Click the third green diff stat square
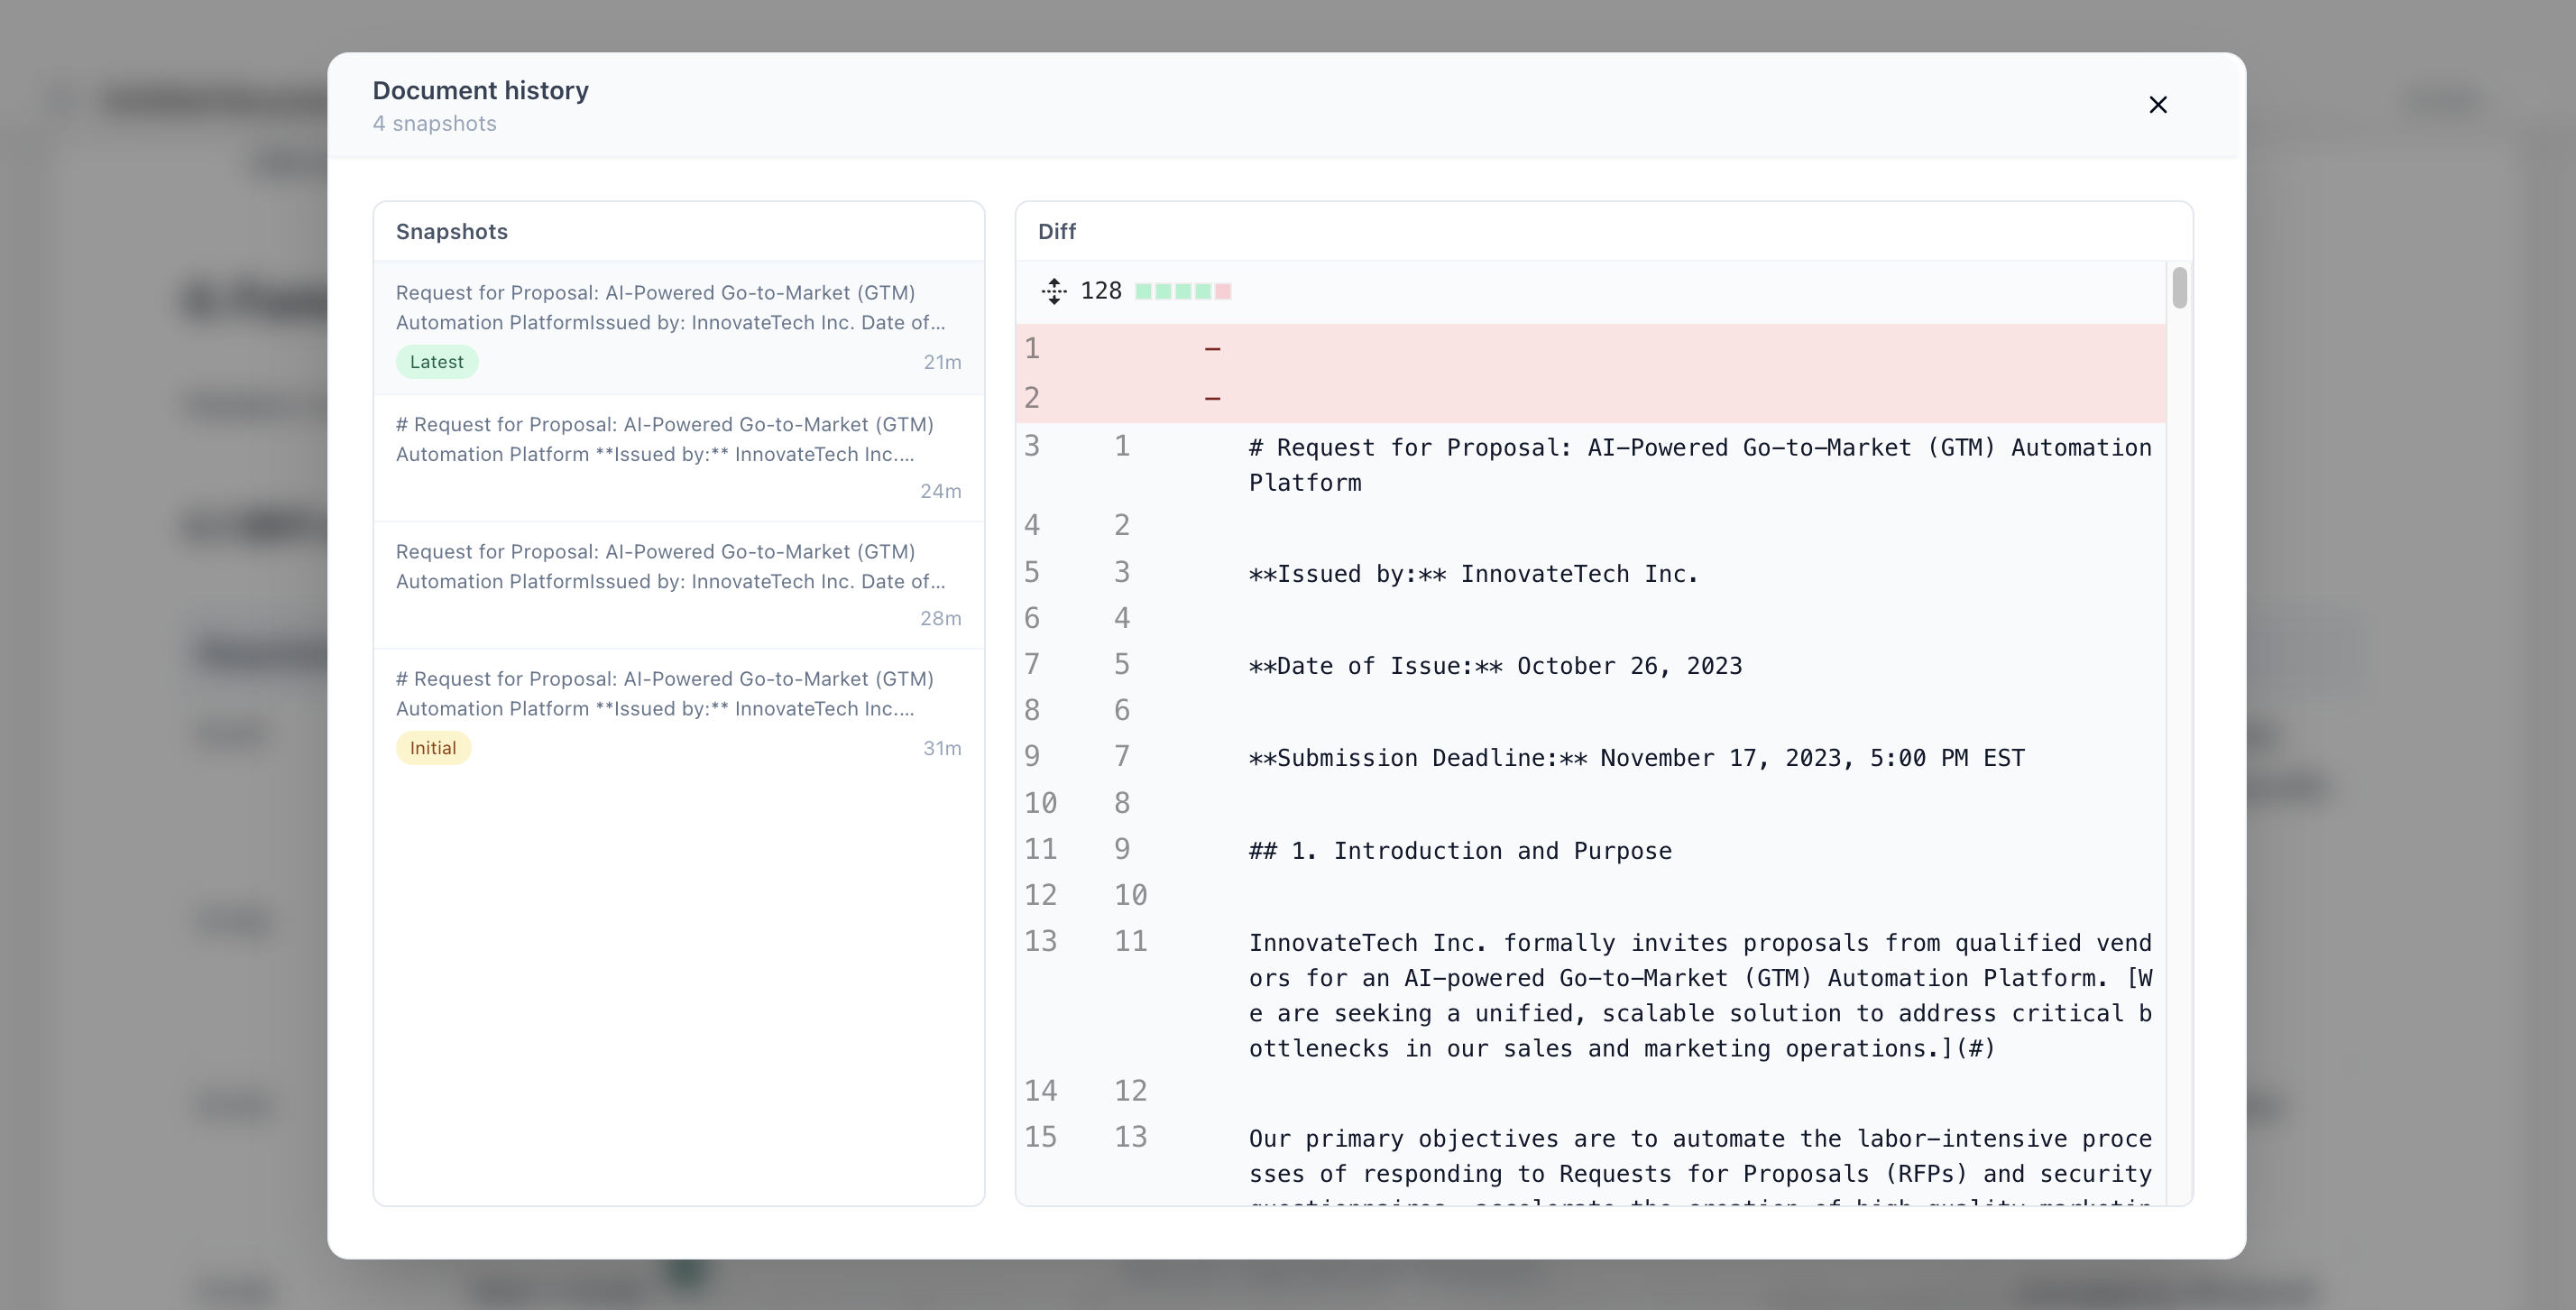 tap(1186, 291)
